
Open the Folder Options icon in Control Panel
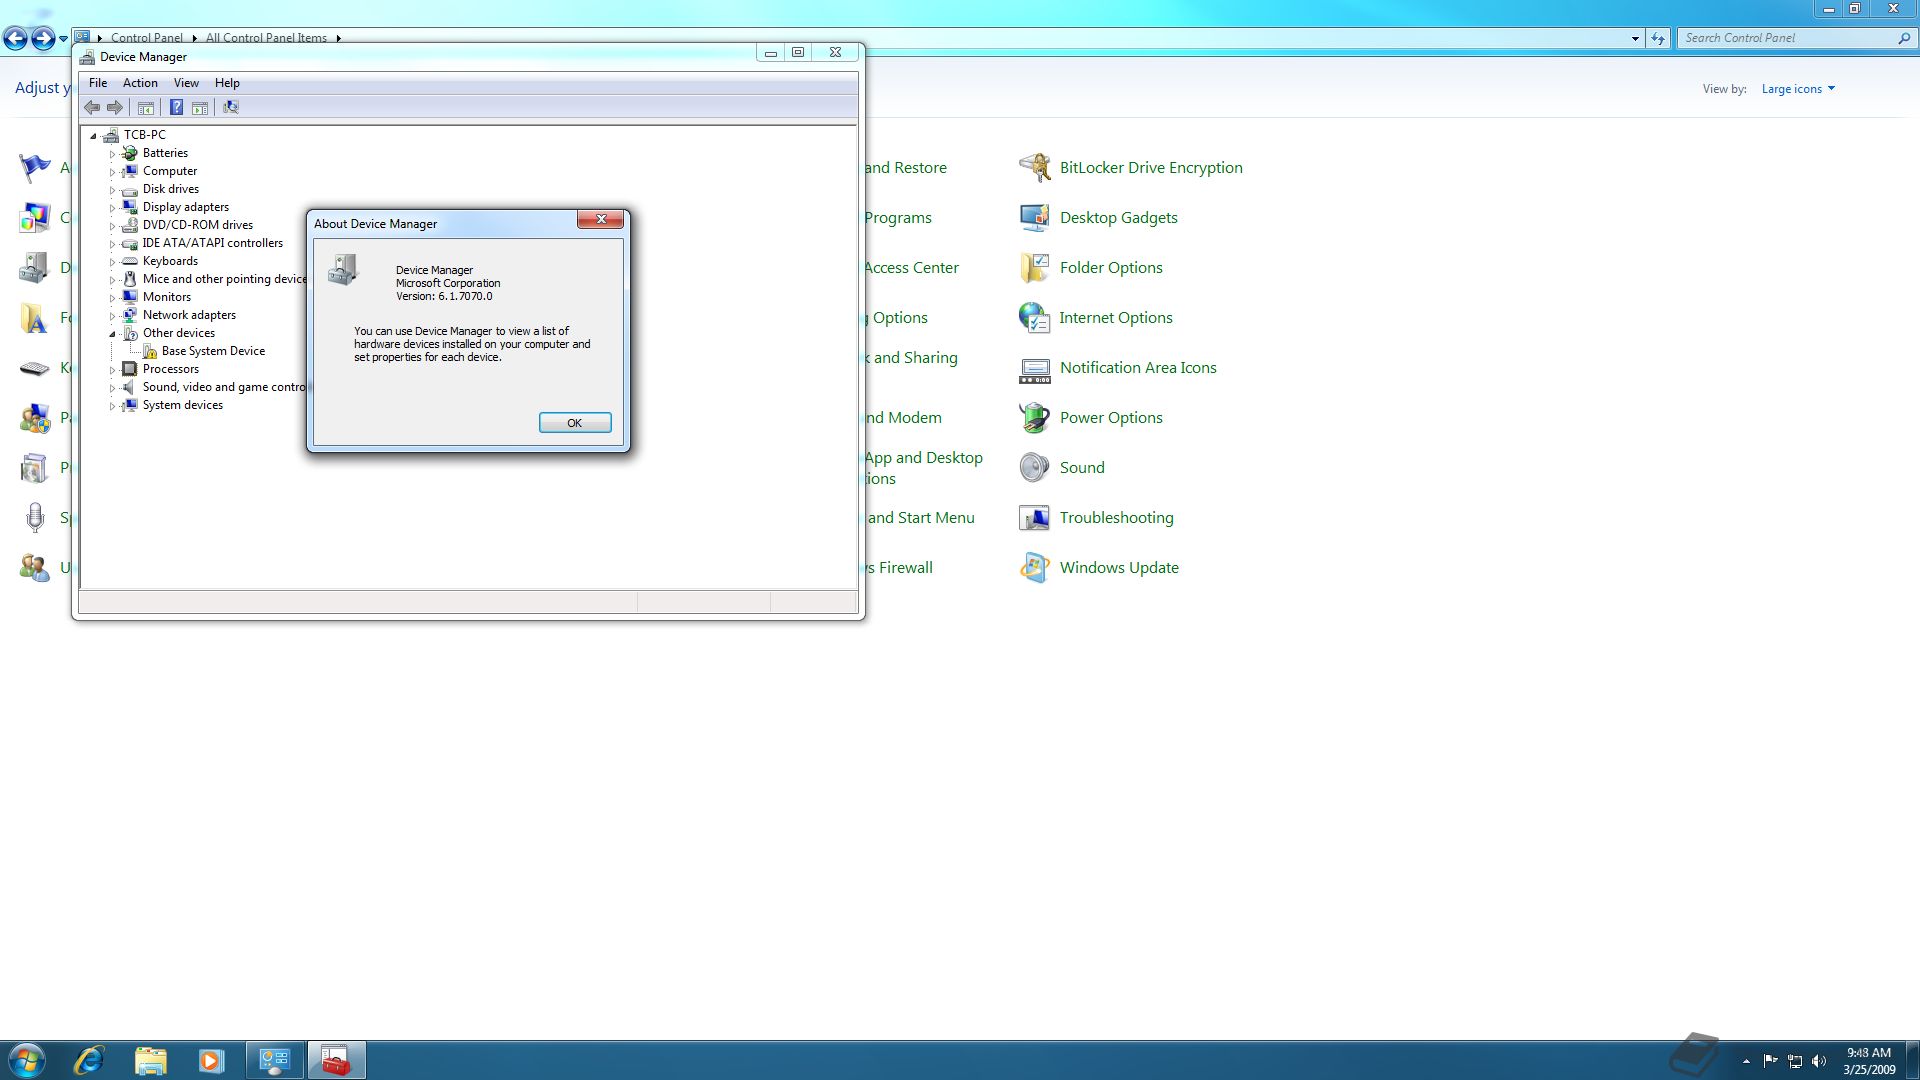point(1034,267)
